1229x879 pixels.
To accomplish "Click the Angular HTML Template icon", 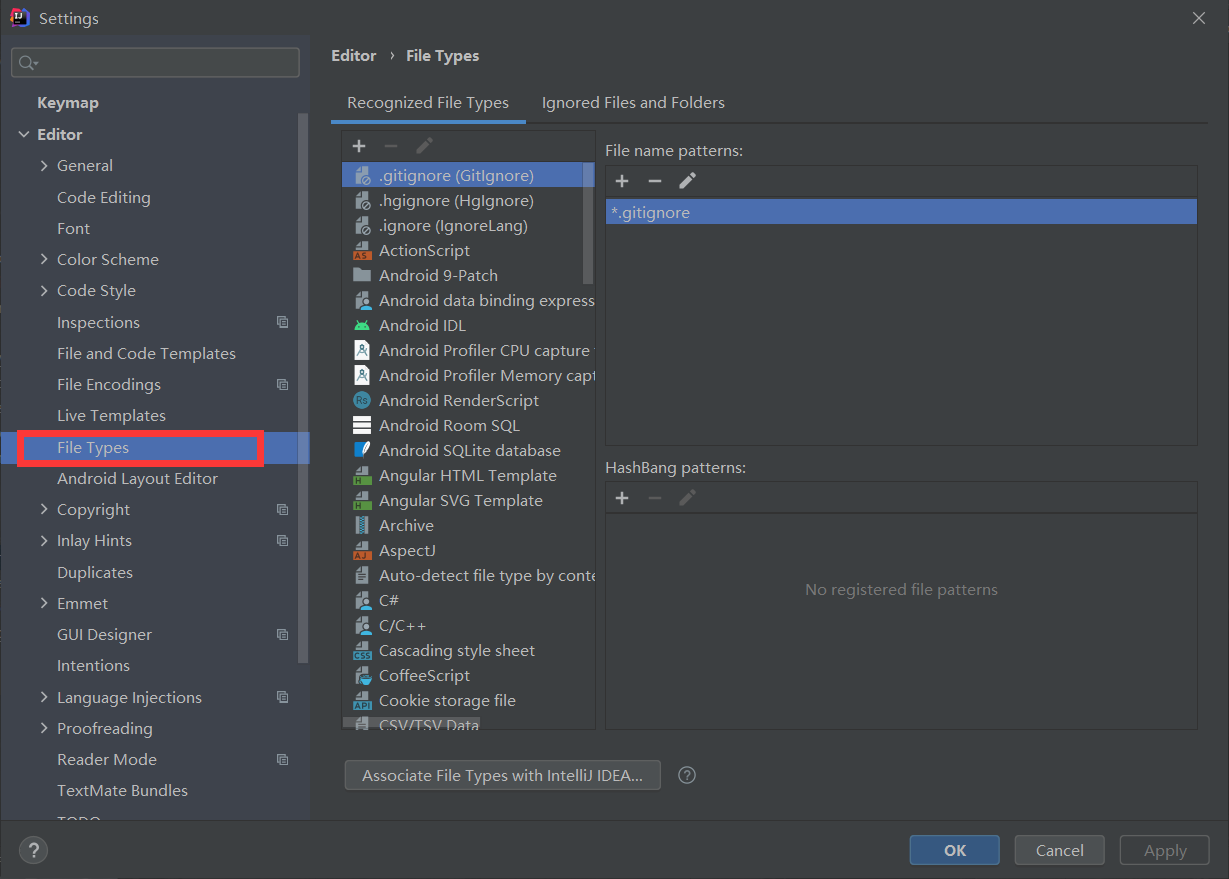I will point(362,476).
